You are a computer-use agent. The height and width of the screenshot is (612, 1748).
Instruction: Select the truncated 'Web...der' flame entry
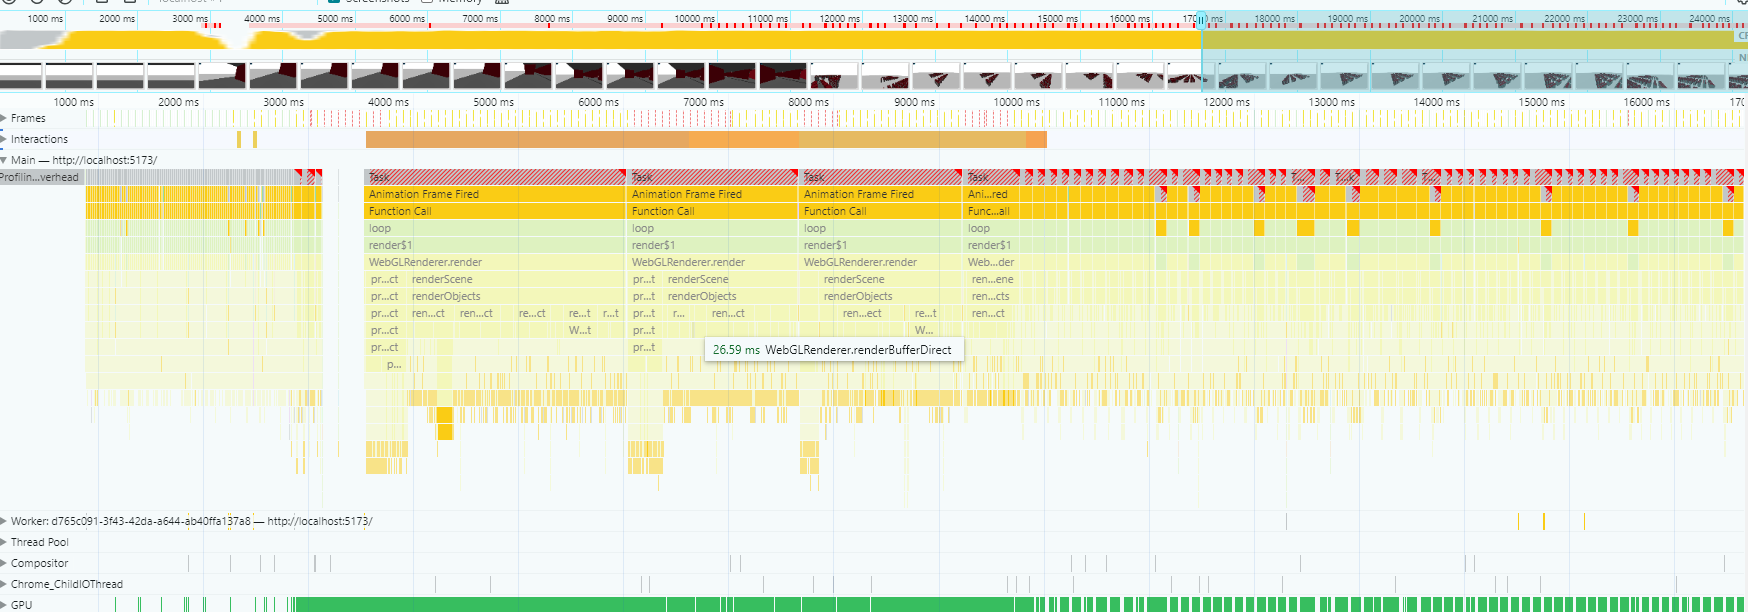(992, 262)
